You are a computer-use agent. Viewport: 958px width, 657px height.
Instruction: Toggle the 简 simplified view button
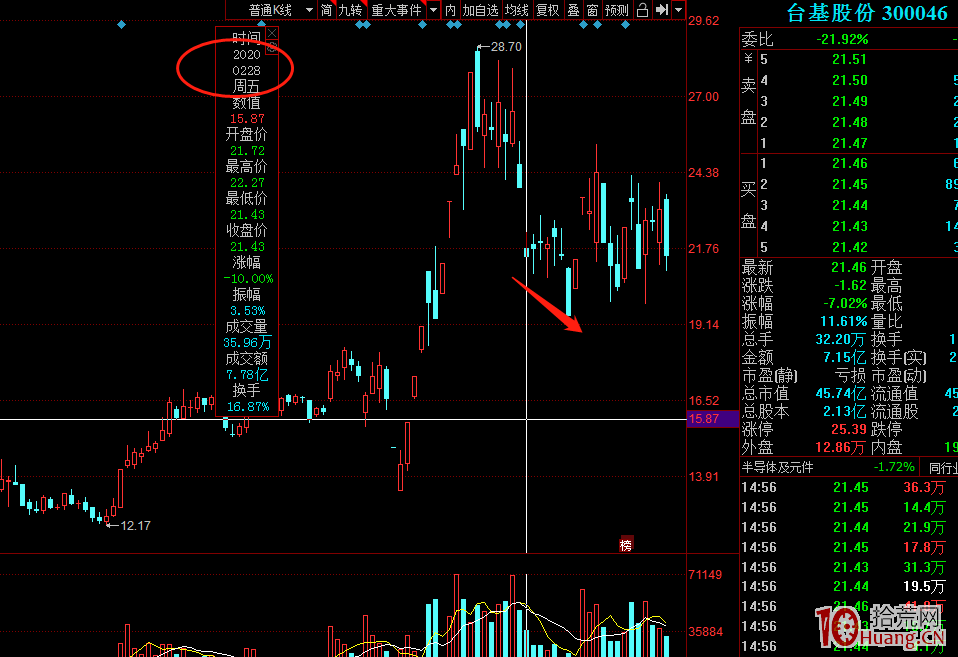coord(327,10)
